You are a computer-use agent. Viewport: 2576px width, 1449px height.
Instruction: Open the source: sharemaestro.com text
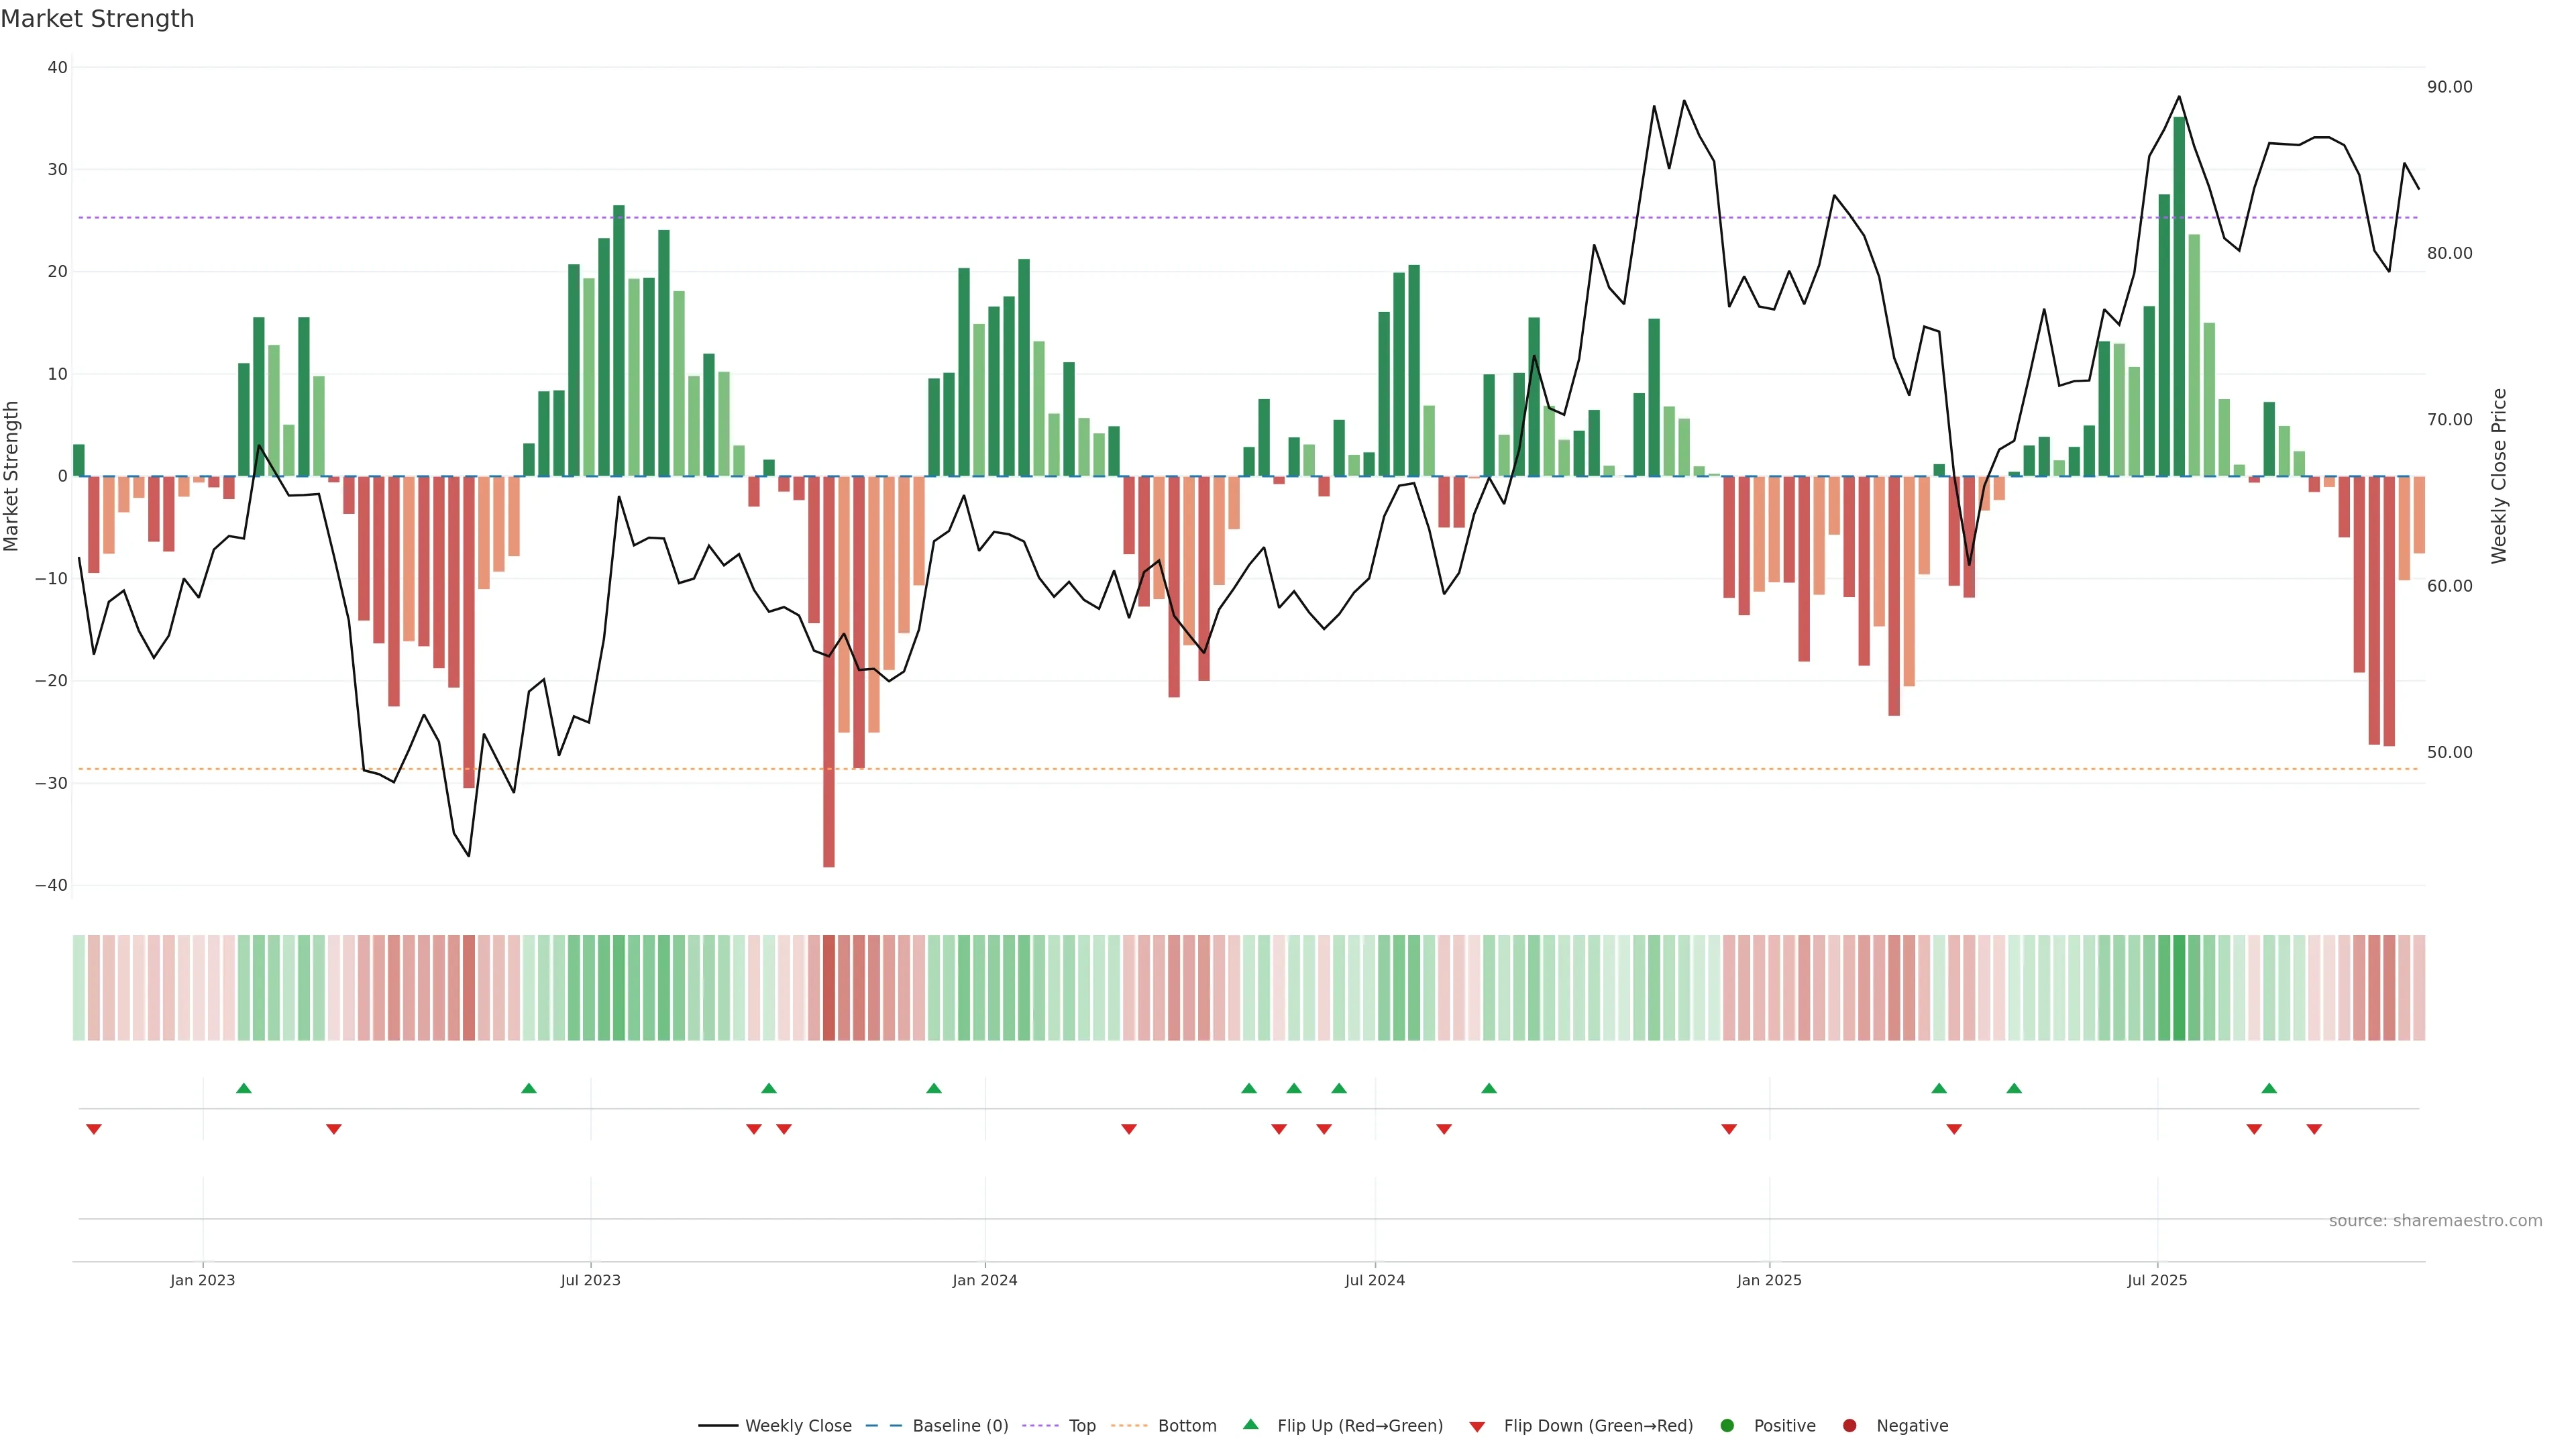coord(2435,1221)
